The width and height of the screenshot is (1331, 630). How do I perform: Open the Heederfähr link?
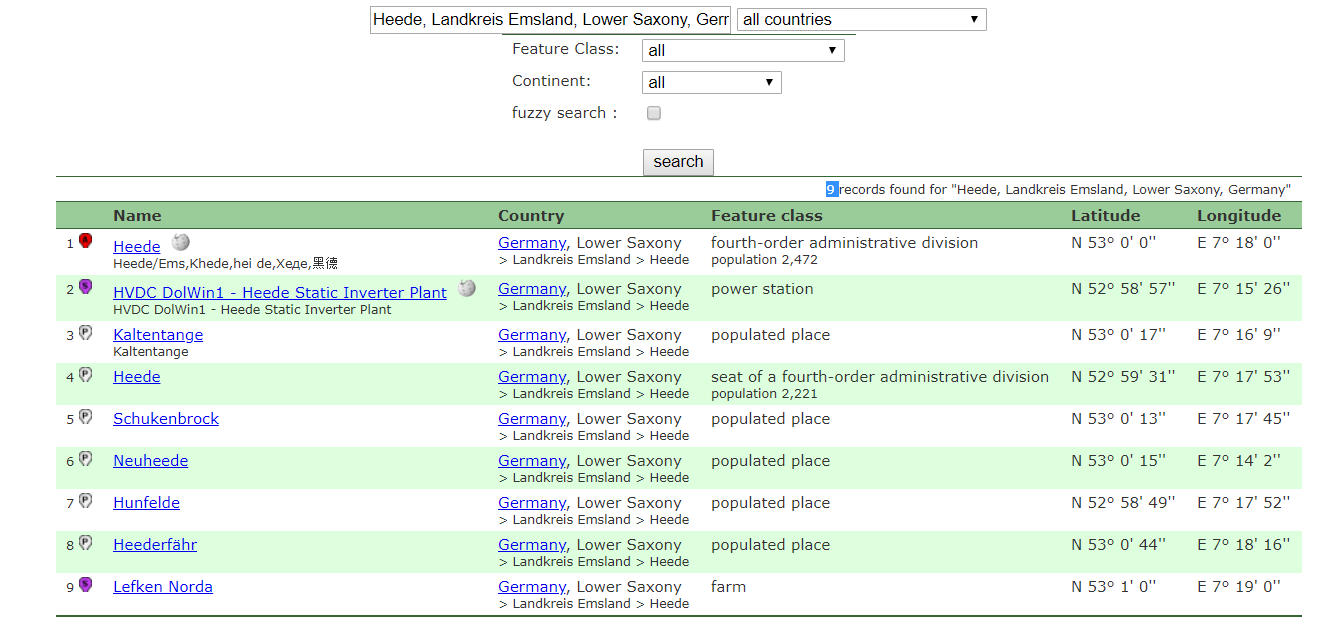pos(155,544)
